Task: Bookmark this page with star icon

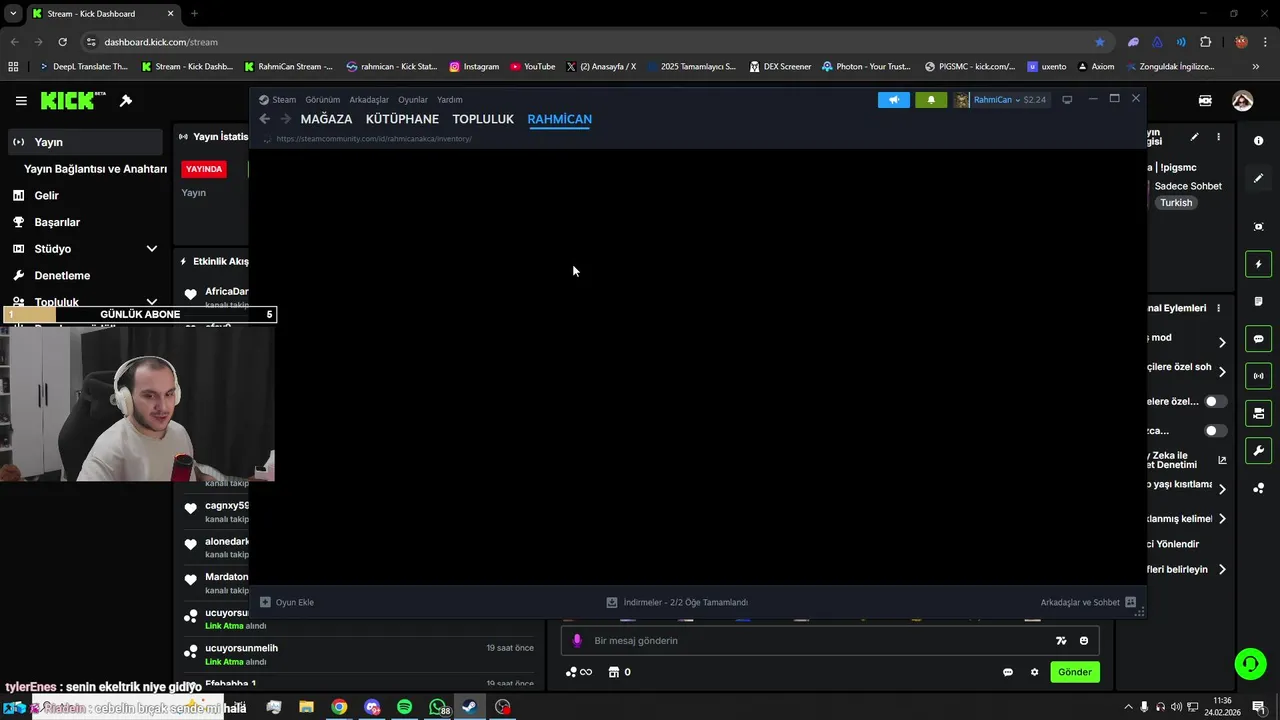Action: pos(1100,42)
